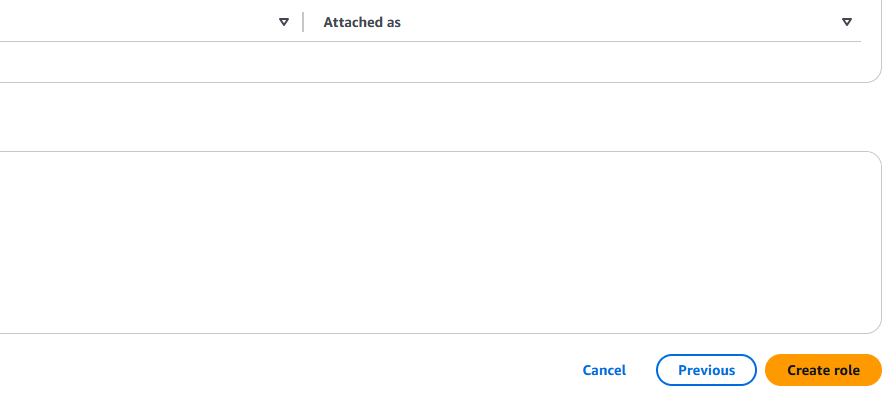
Task: Abort role creation with Cancel
Action: click(604, 370)
